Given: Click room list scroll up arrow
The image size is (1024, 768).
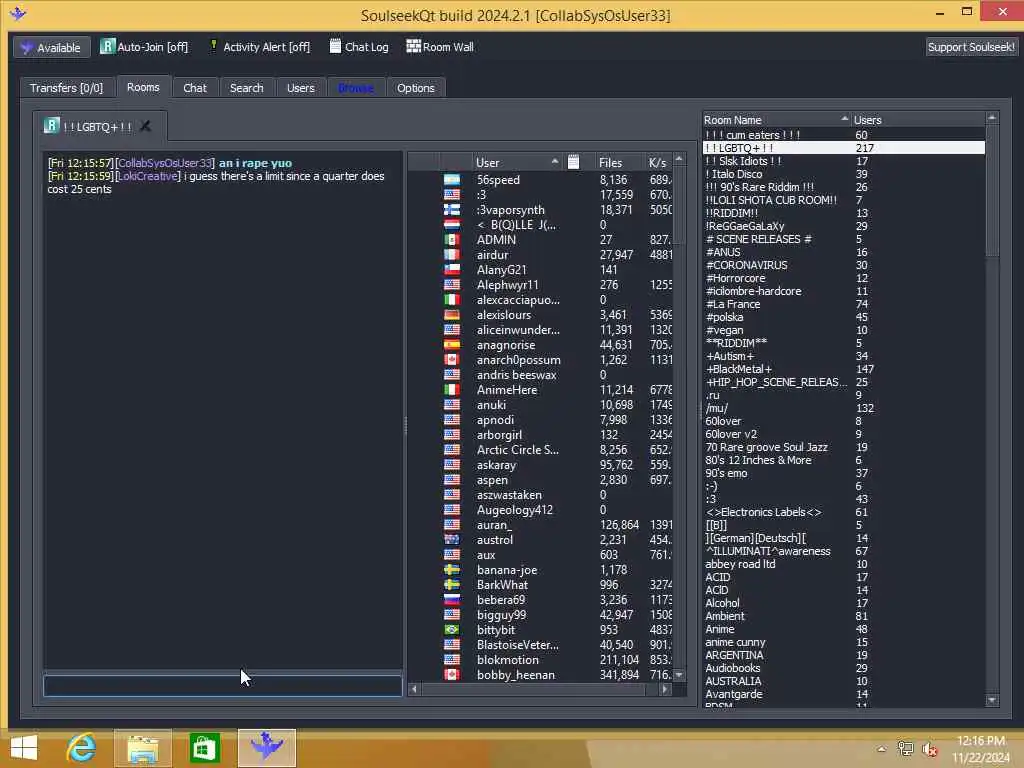Looking at the screenshot, I should pyautogui.click(x=992, y=118).
